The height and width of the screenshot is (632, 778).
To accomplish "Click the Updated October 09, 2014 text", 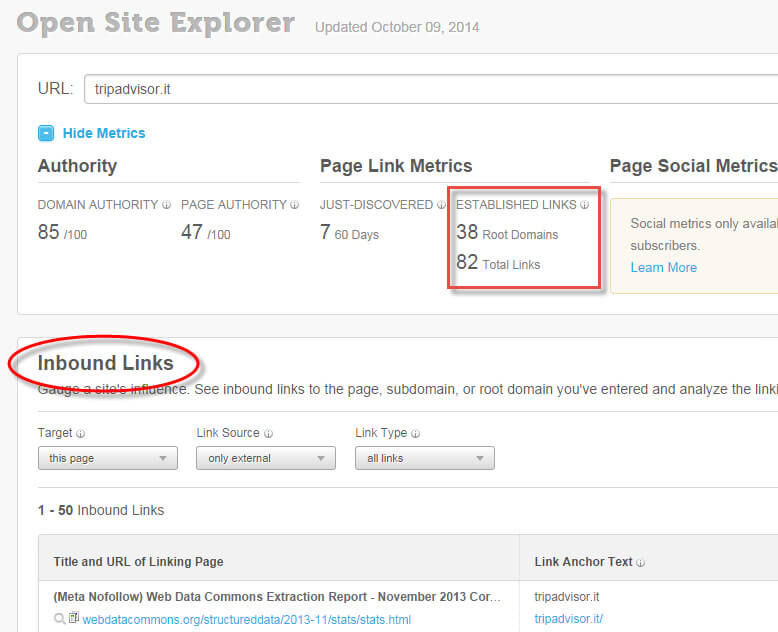I will pos(397,27).
